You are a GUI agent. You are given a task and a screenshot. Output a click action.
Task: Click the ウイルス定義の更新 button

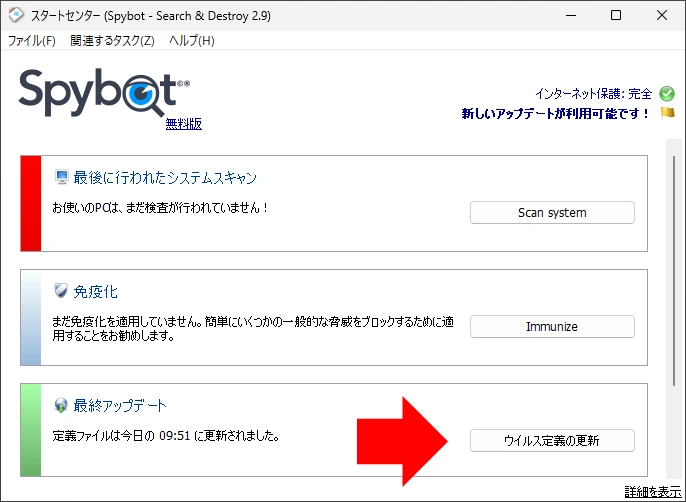point(552,440)
